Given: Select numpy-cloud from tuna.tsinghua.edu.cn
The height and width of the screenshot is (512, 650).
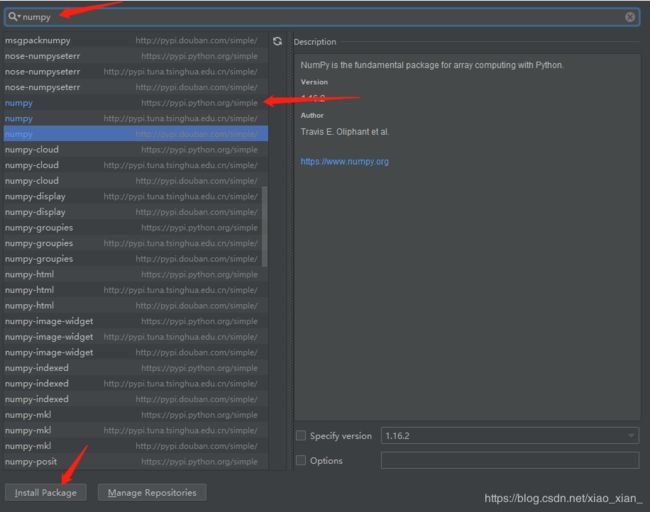Looking at the screenshot, I should (136, 165).
